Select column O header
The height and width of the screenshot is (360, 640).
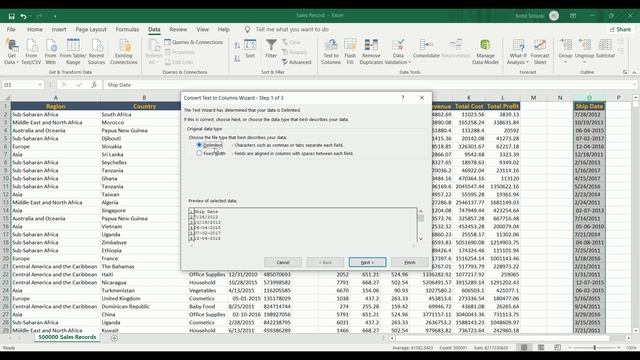click(589, 98)
